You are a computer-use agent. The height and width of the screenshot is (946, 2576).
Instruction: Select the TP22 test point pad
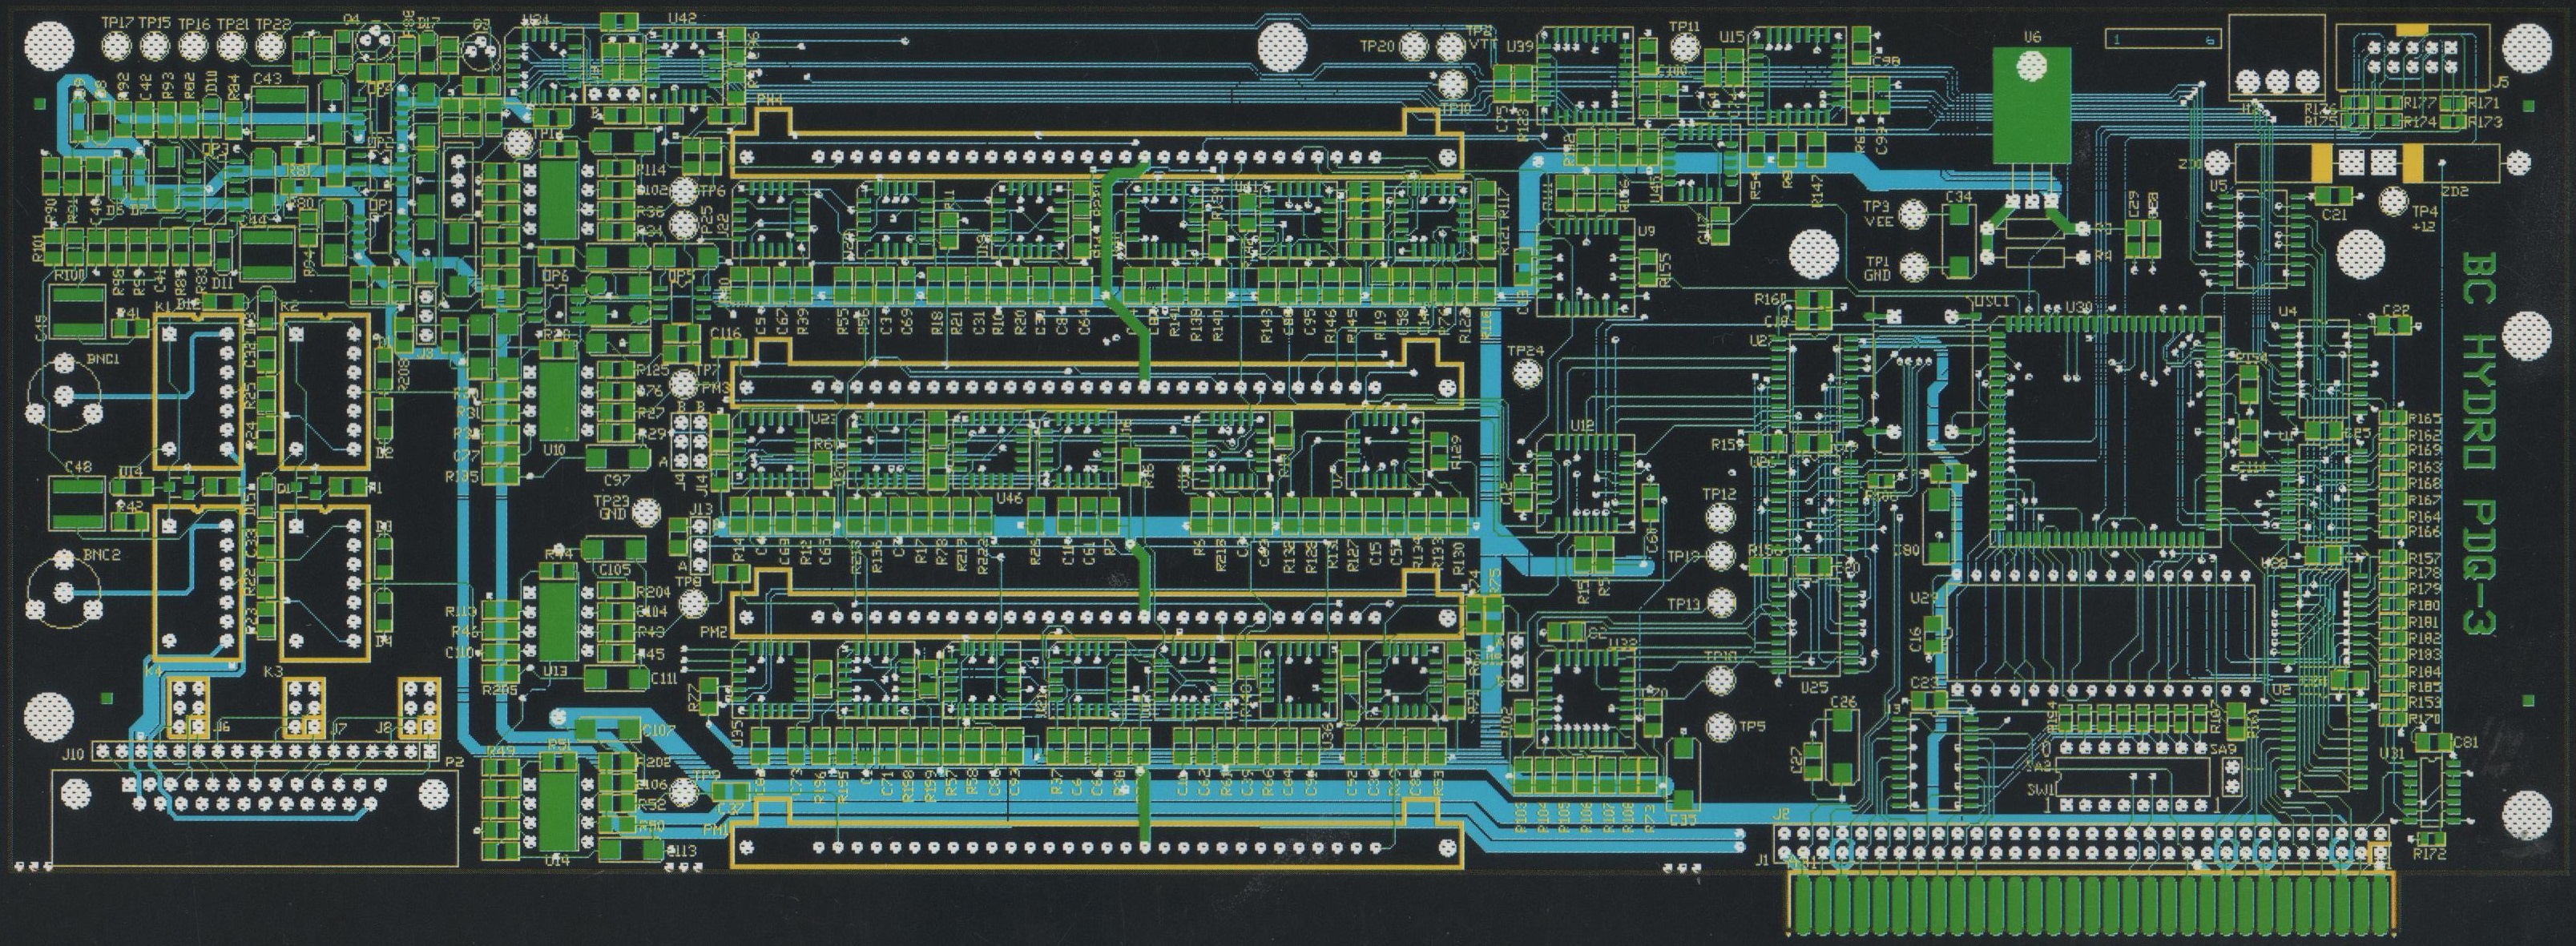270,46
